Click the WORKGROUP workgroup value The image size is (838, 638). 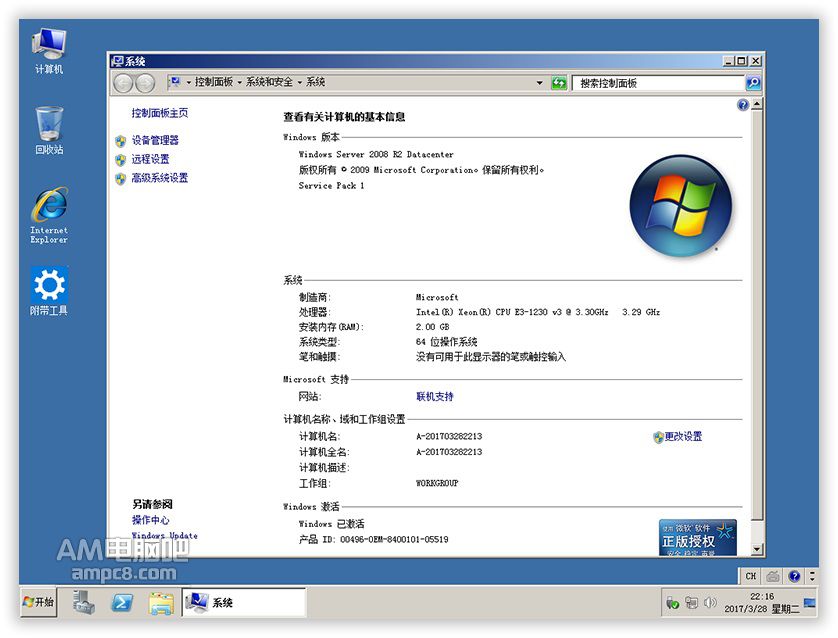pyautogui.click(x=437, y=483)
